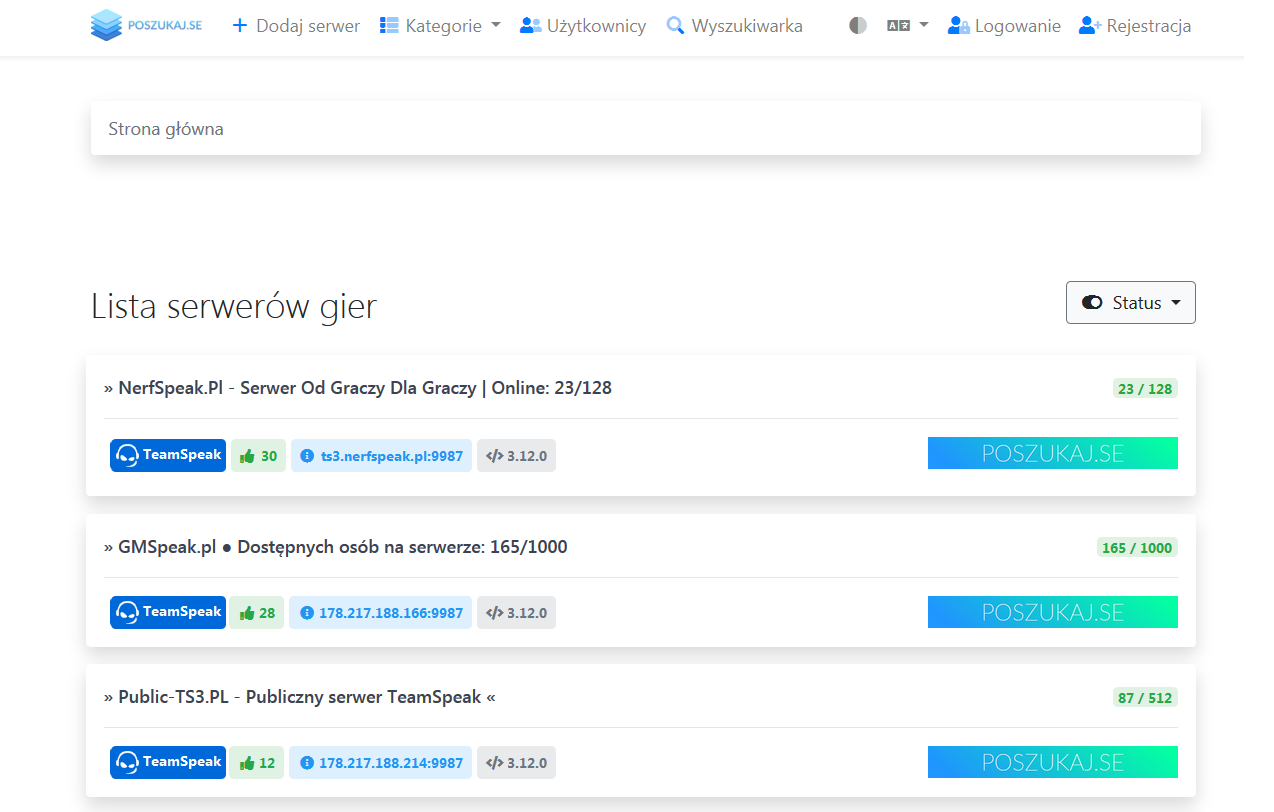Click the Poszukaj.se logo in the navbar

[x=146, y=26]
